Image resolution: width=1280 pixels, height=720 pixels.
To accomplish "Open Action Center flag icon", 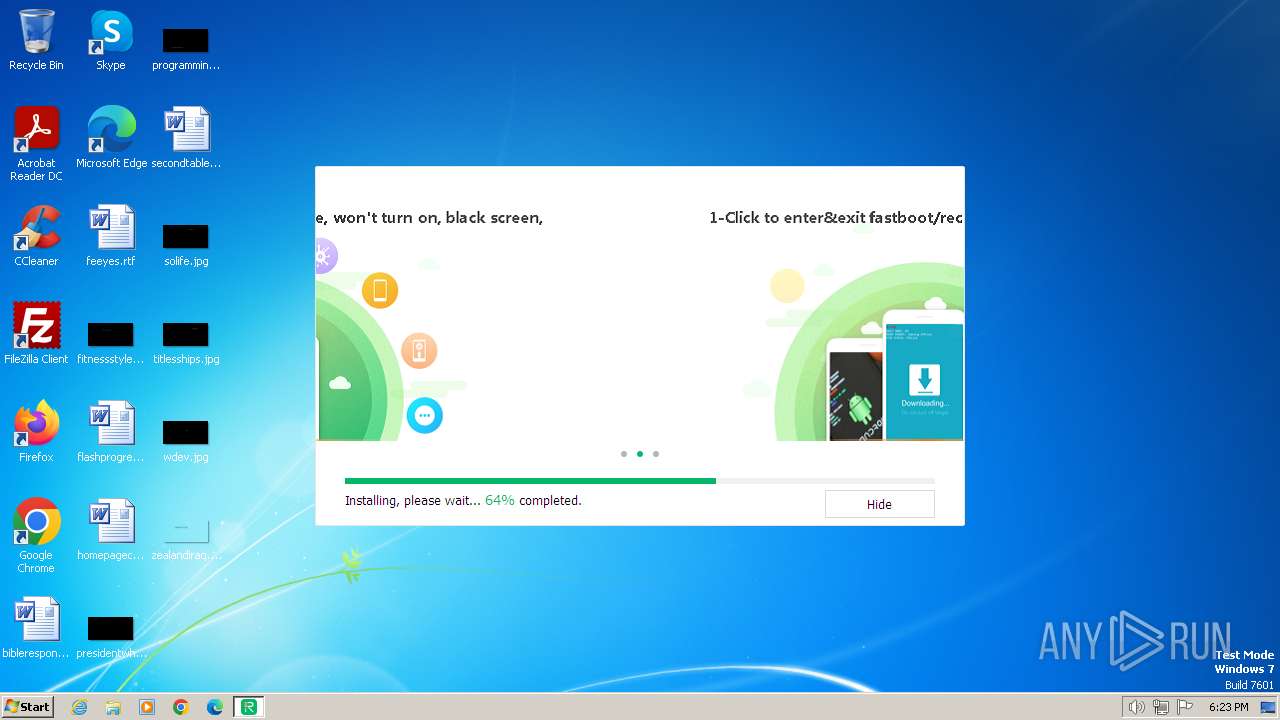I will [1185, 707].
